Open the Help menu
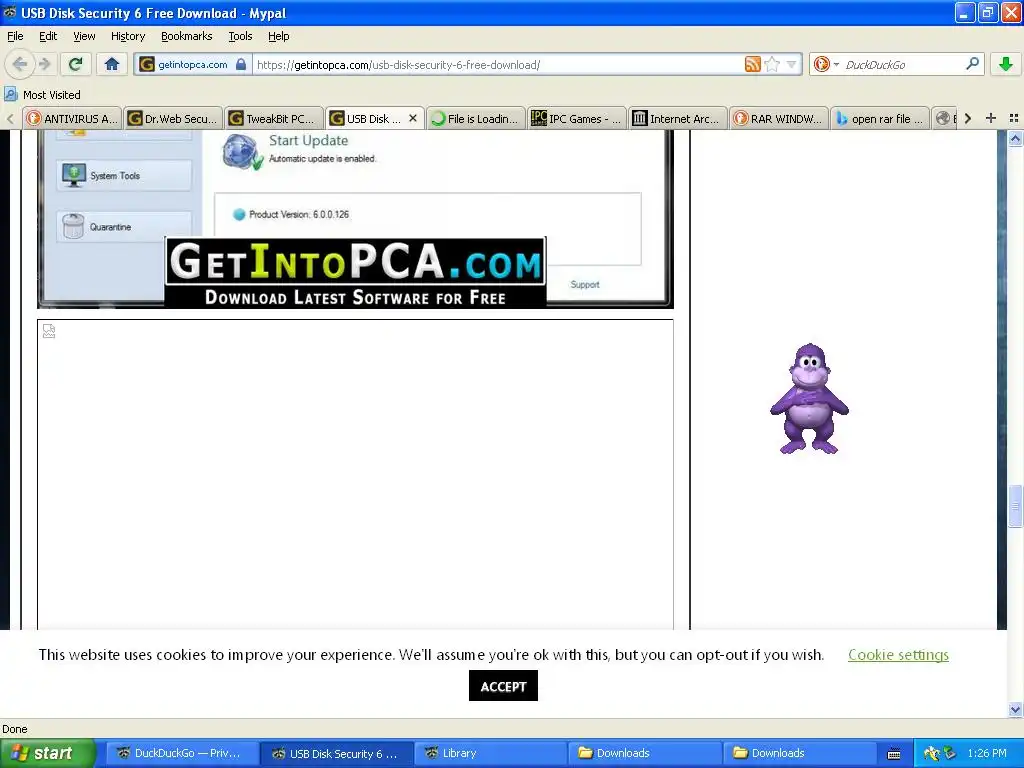1024x768 pixels. pos(278,36)
